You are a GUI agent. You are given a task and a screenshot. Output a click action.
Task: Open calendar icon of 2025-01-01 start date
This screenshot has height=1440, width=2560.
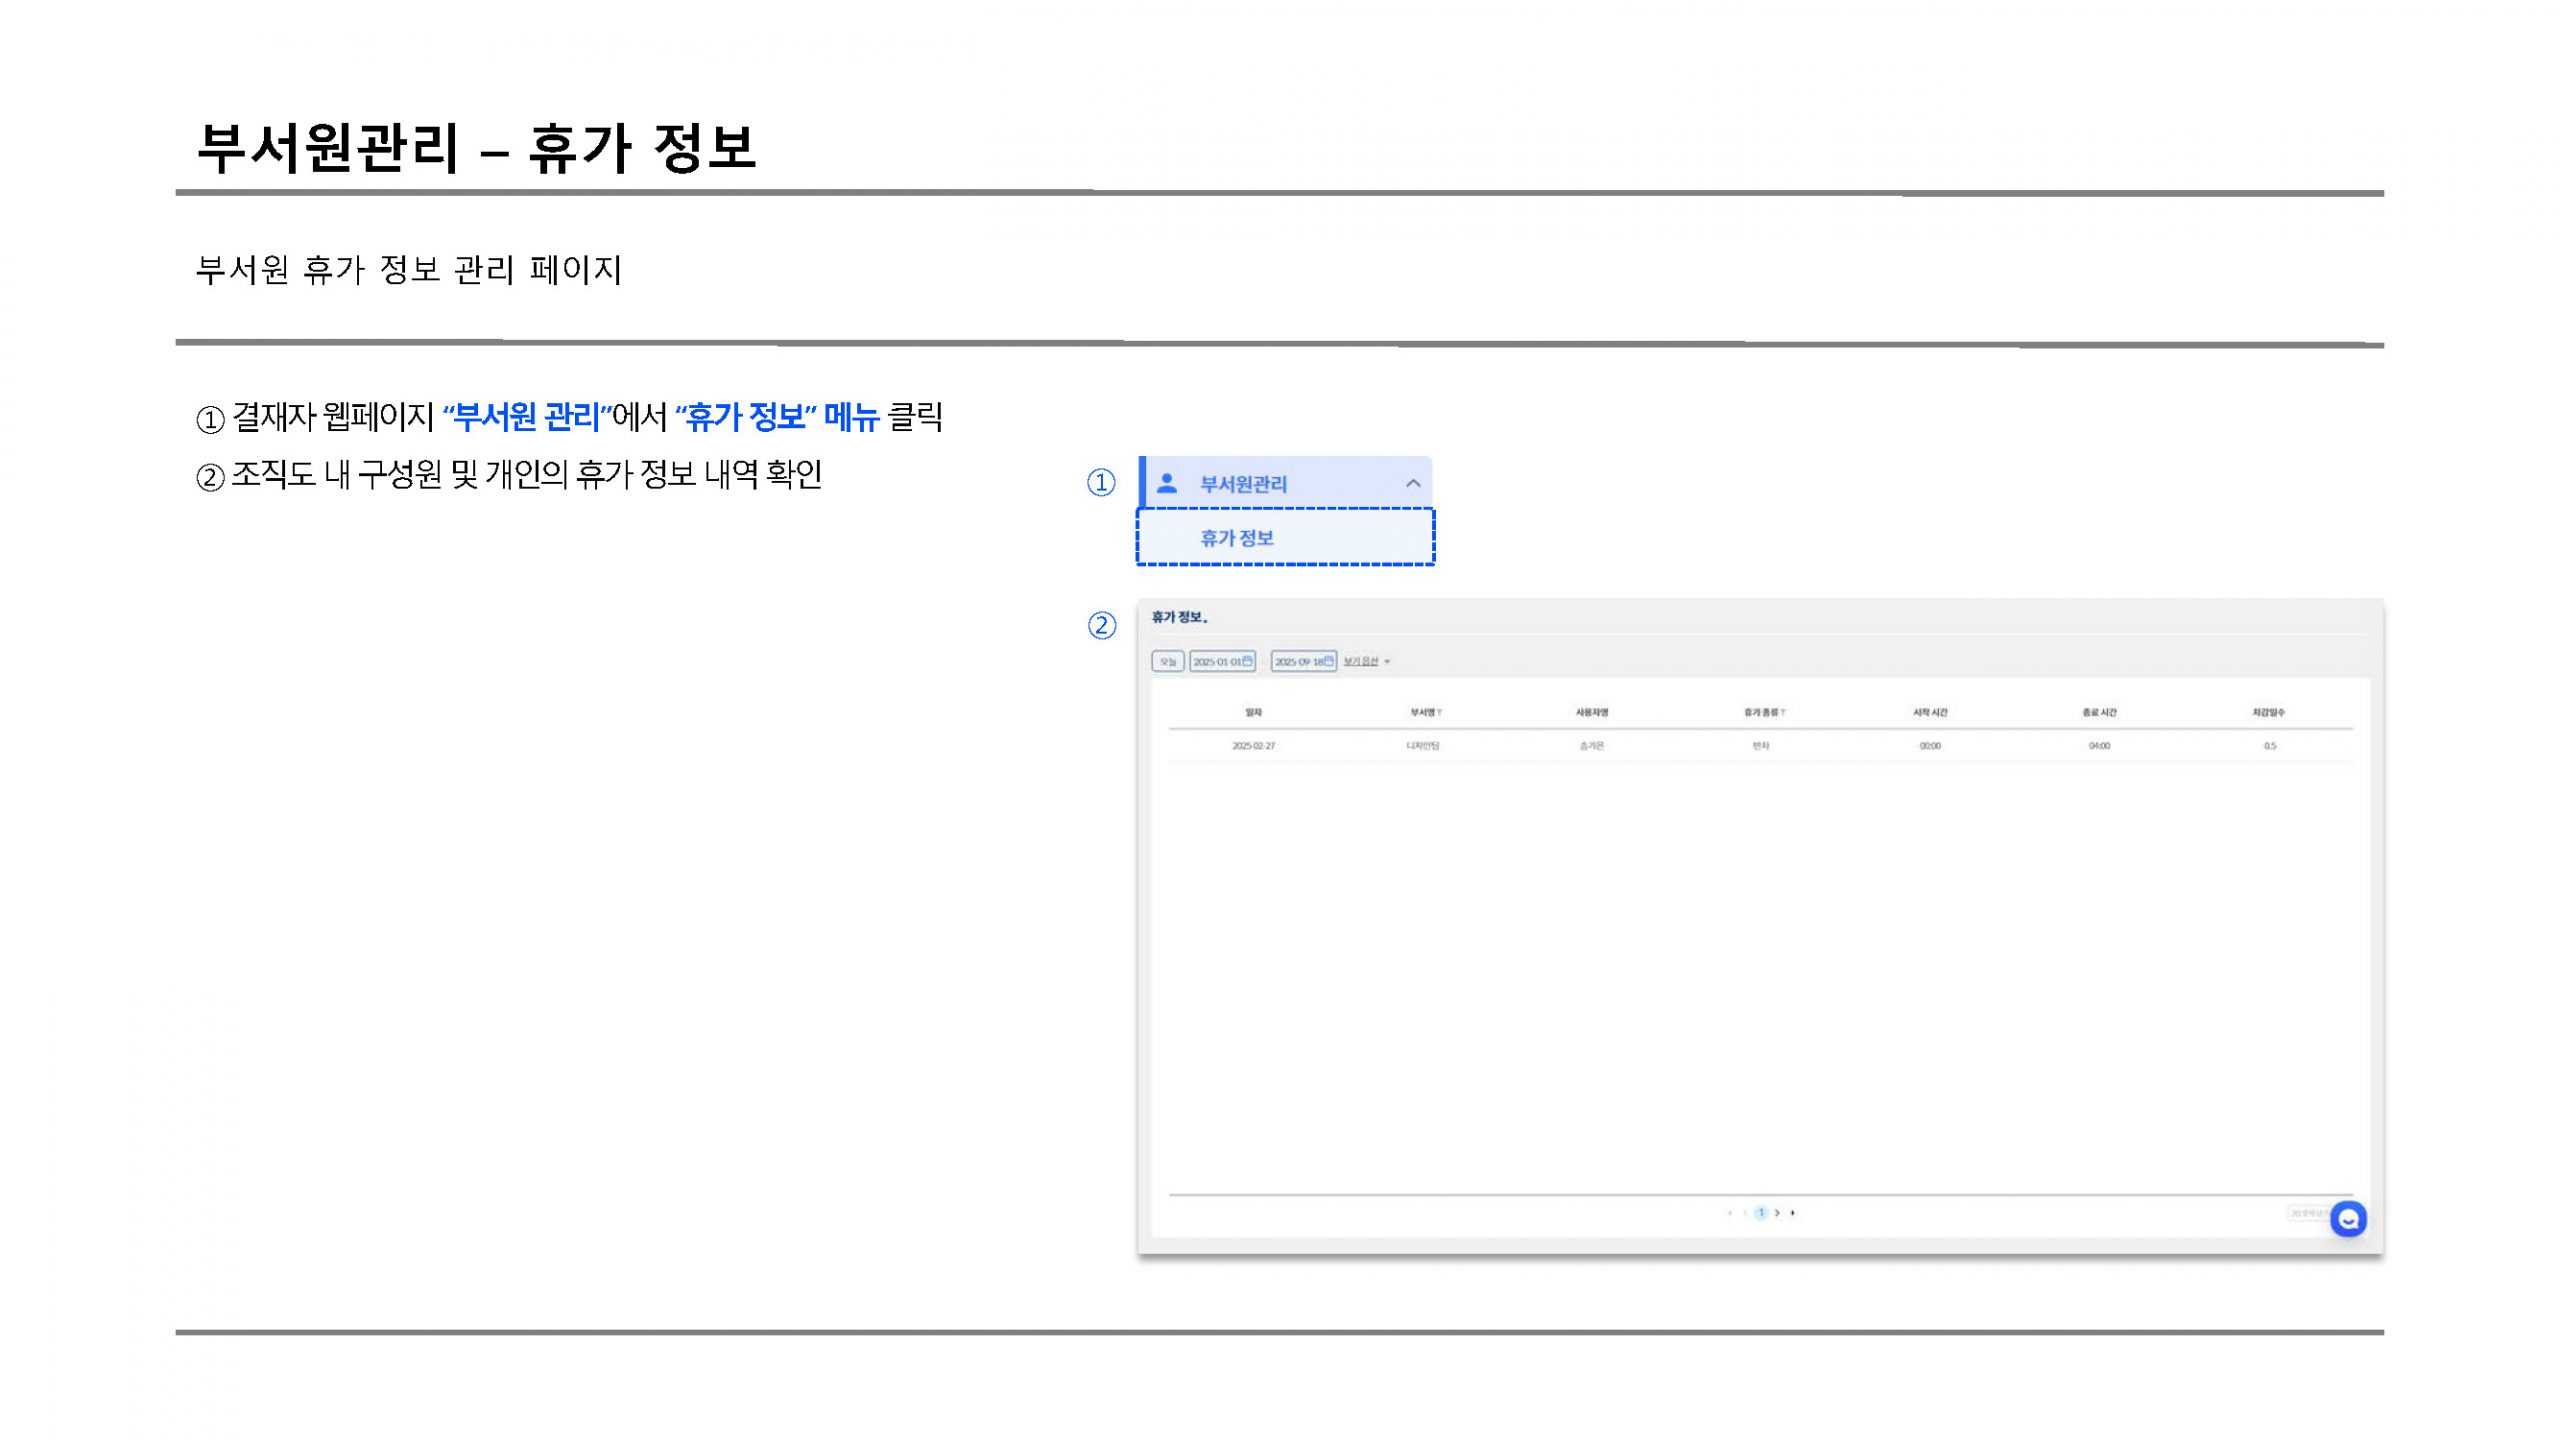[x=1247, y=661]
